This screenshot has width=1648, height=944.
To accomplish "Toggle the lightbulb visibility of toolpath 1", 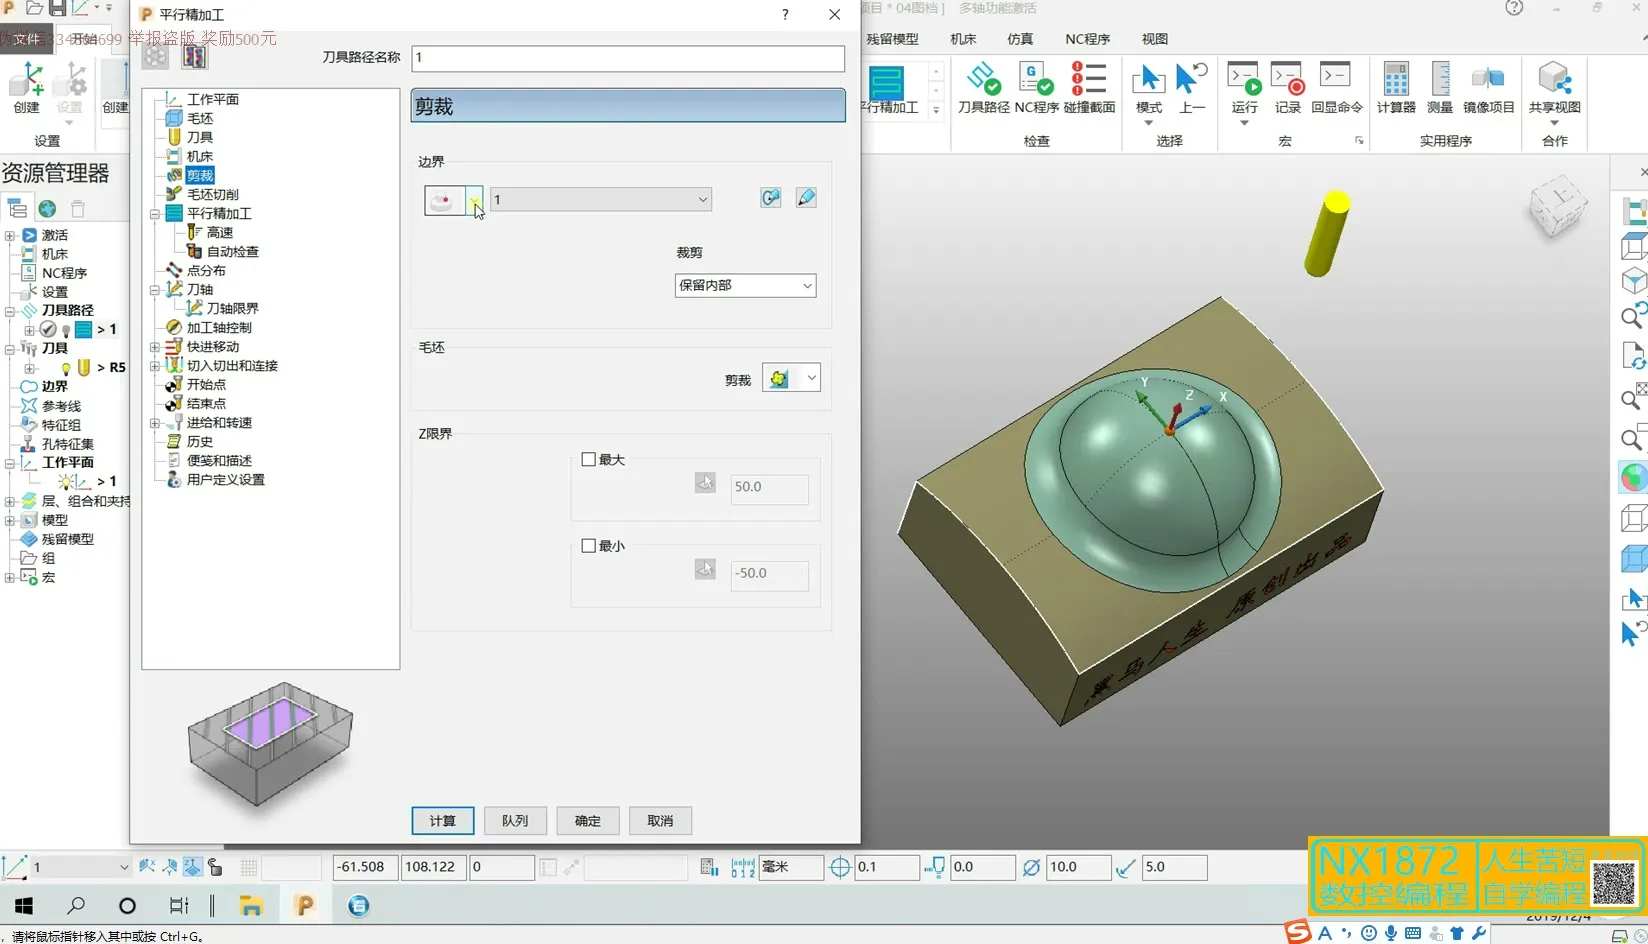I will tap(66, 330).
